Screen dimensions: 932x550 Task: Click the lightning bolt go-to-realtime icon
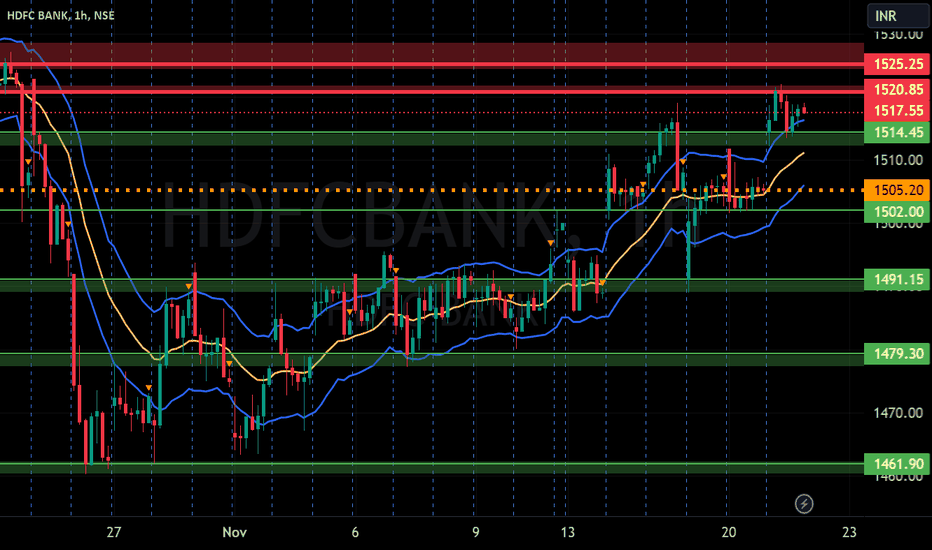point(804,504)
